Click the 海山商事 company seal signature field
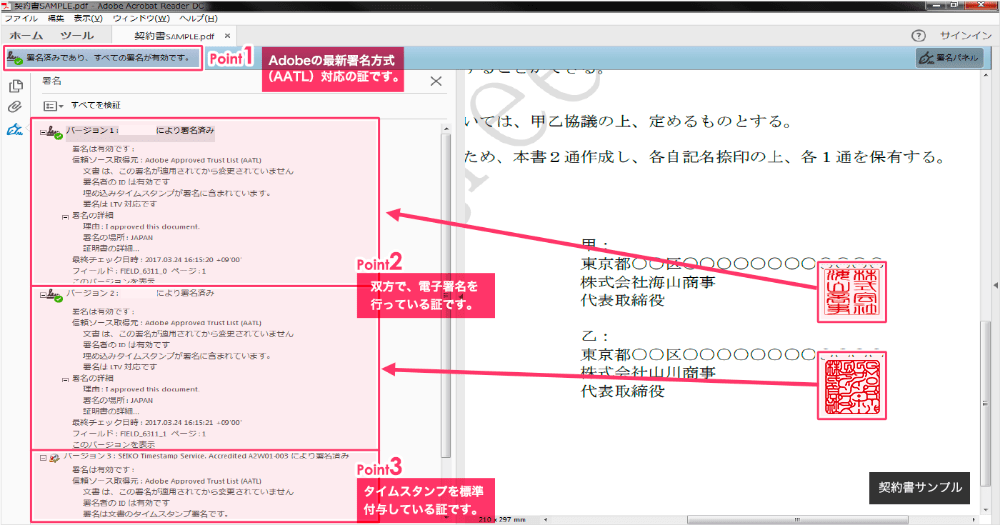This screenshot has width=1000, height=525. 851,292
